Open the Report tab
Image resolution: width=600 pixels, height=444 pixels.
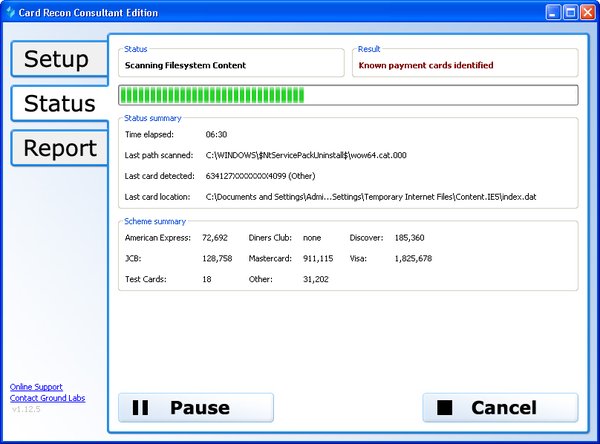pos(60,148)
